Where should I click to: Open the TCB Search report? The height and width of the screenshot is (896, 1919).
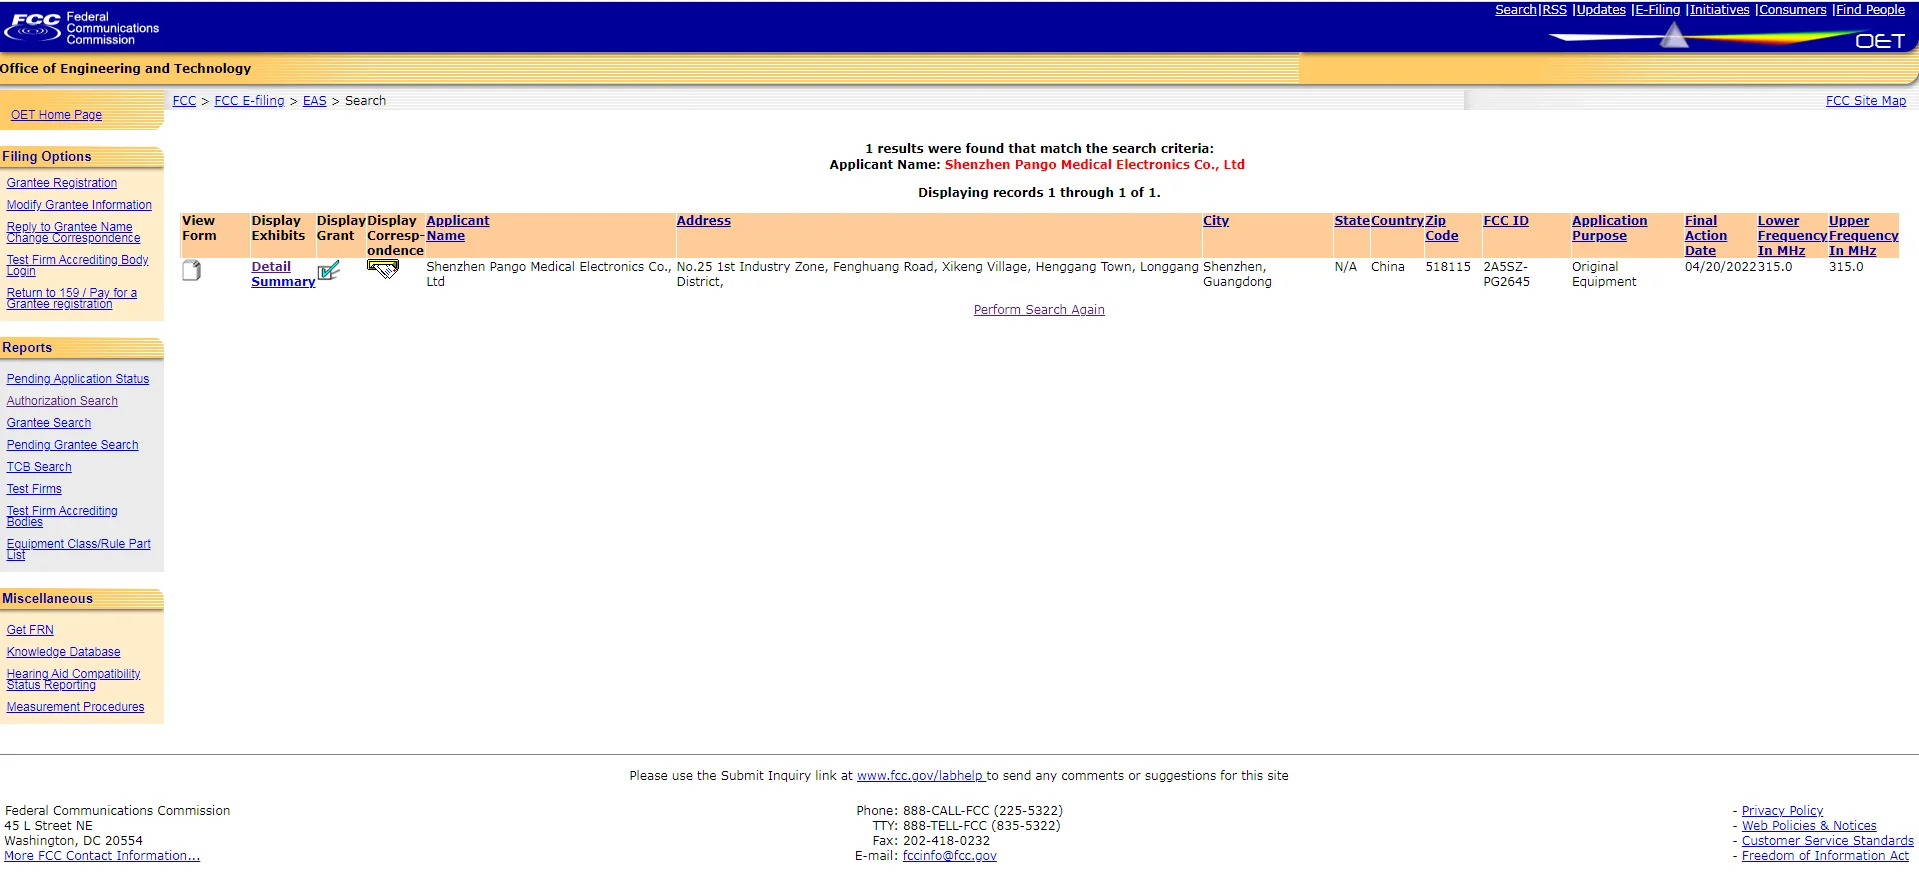click(x=39, y=467)
